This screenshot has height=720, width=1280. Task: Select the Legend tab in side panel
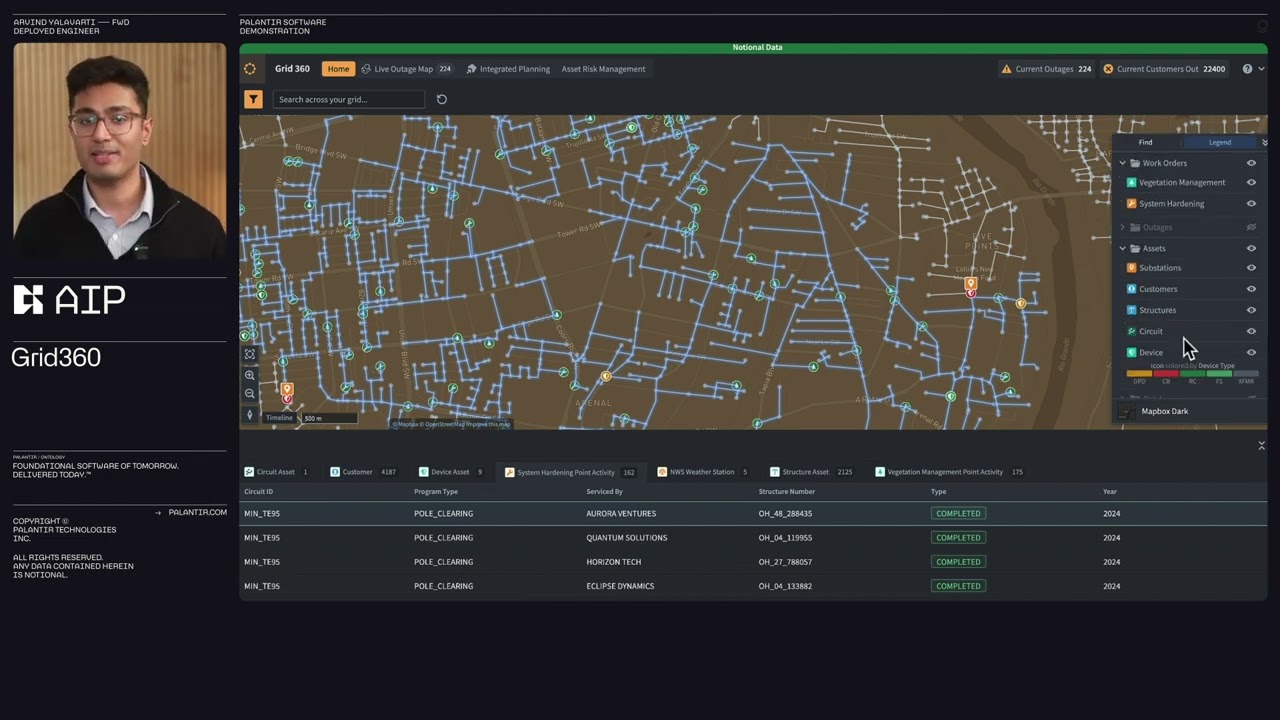click(x=1220, y=142)
